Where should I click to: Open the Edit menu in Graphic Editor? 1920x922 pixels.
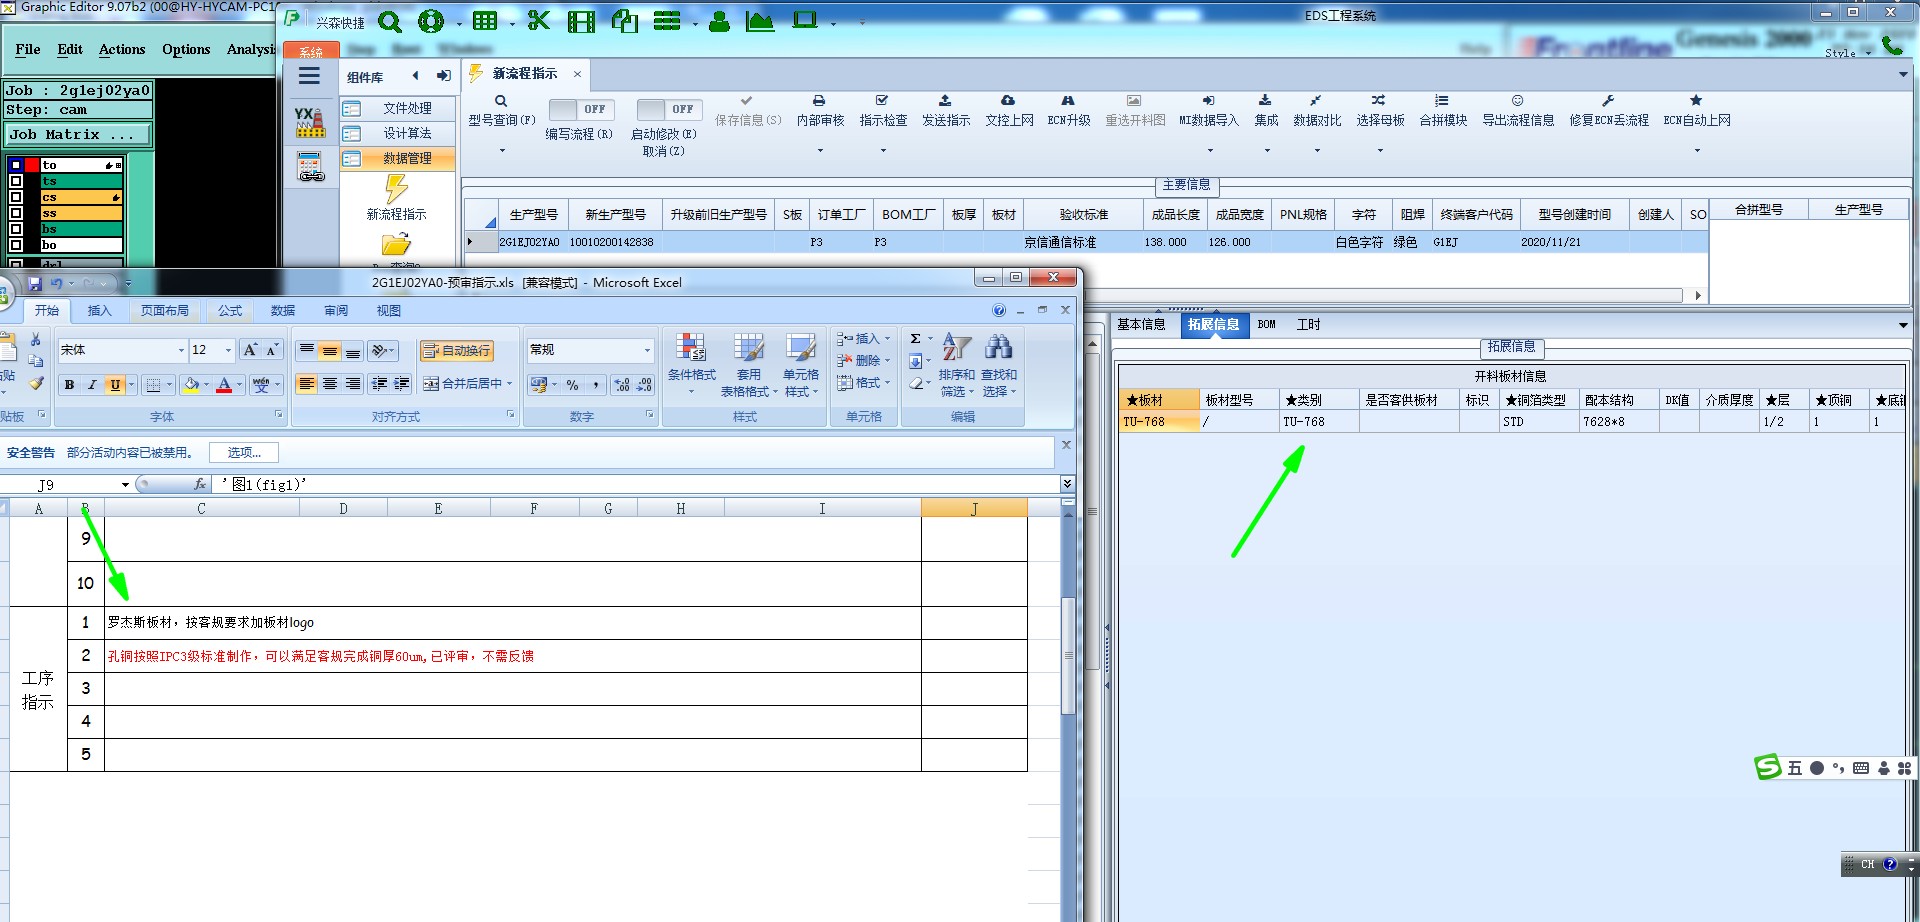point(70,49)
